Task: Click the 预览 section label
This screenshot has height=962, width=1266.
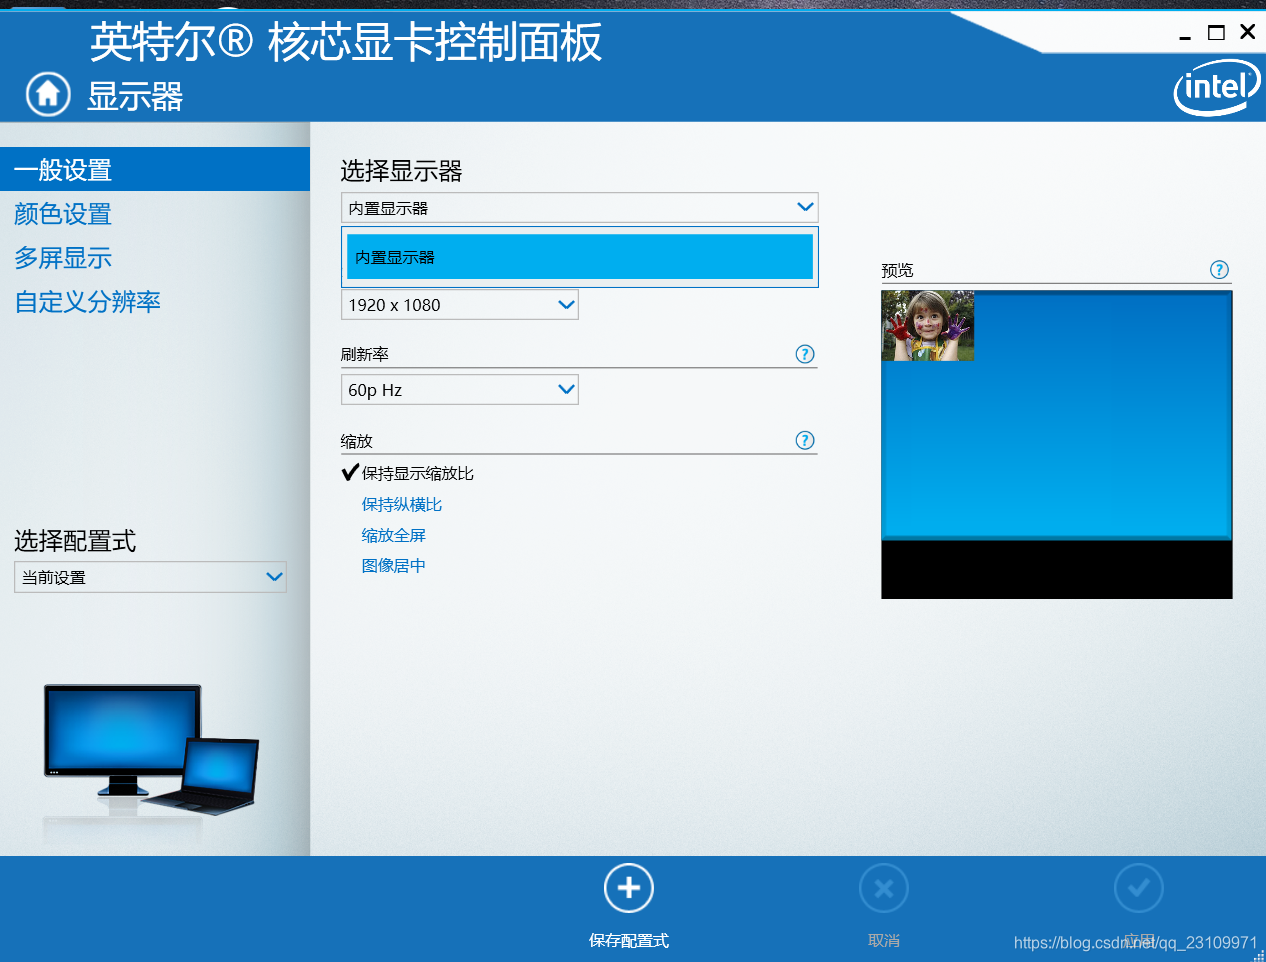Action: (x=897, y=270)
